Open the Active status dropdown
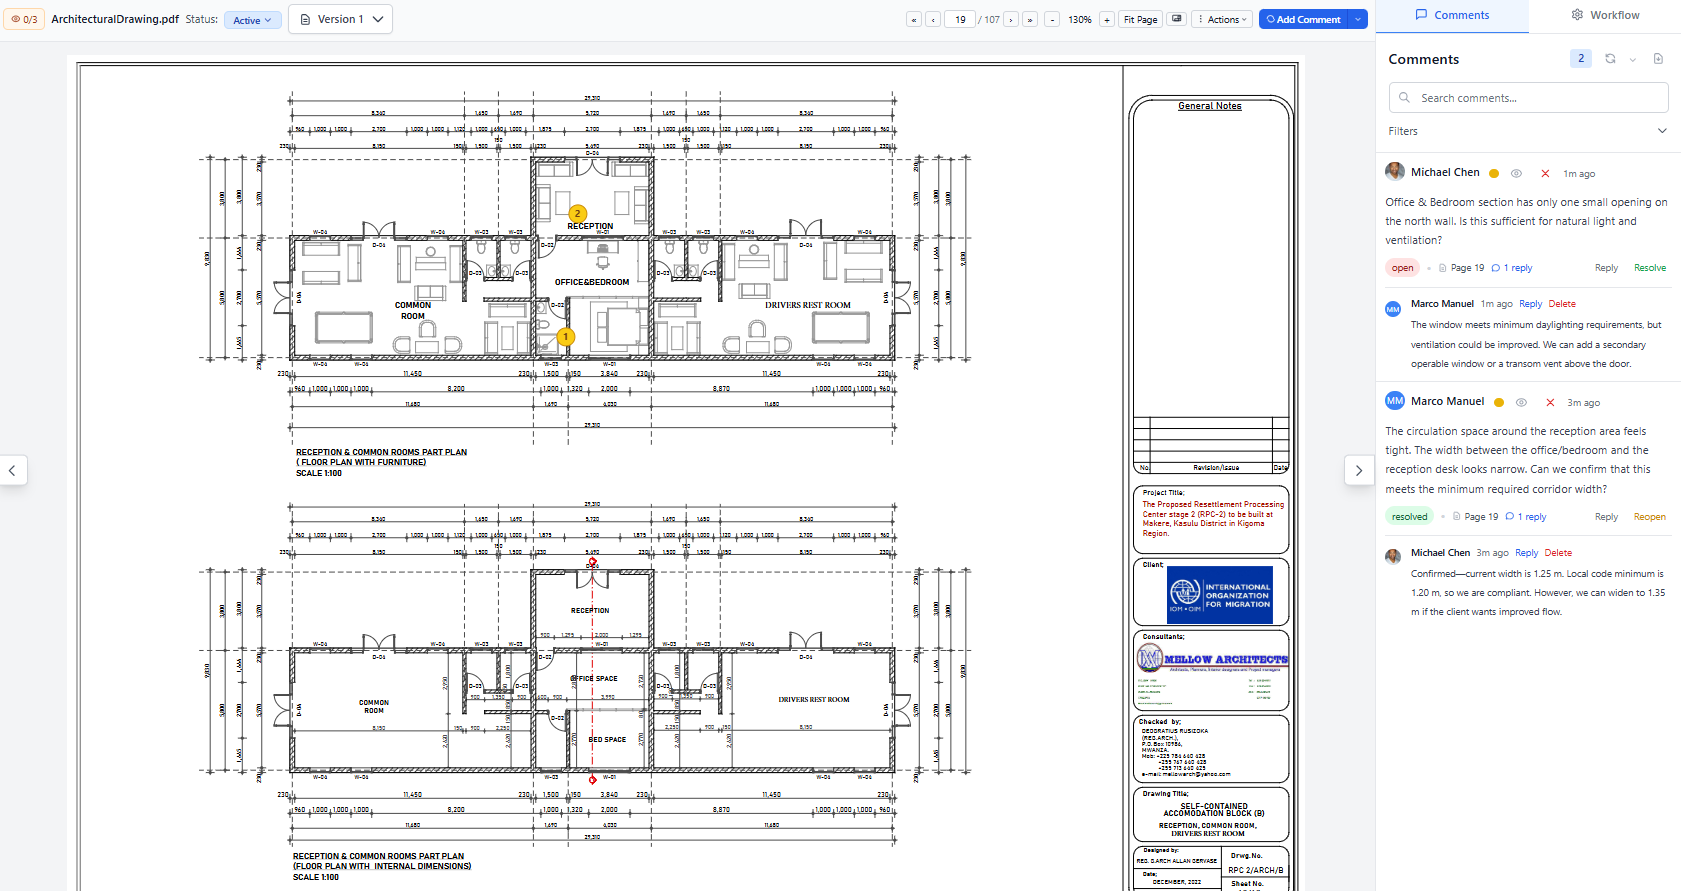The height and width of the screenshot is (891, 1681). 252,20
